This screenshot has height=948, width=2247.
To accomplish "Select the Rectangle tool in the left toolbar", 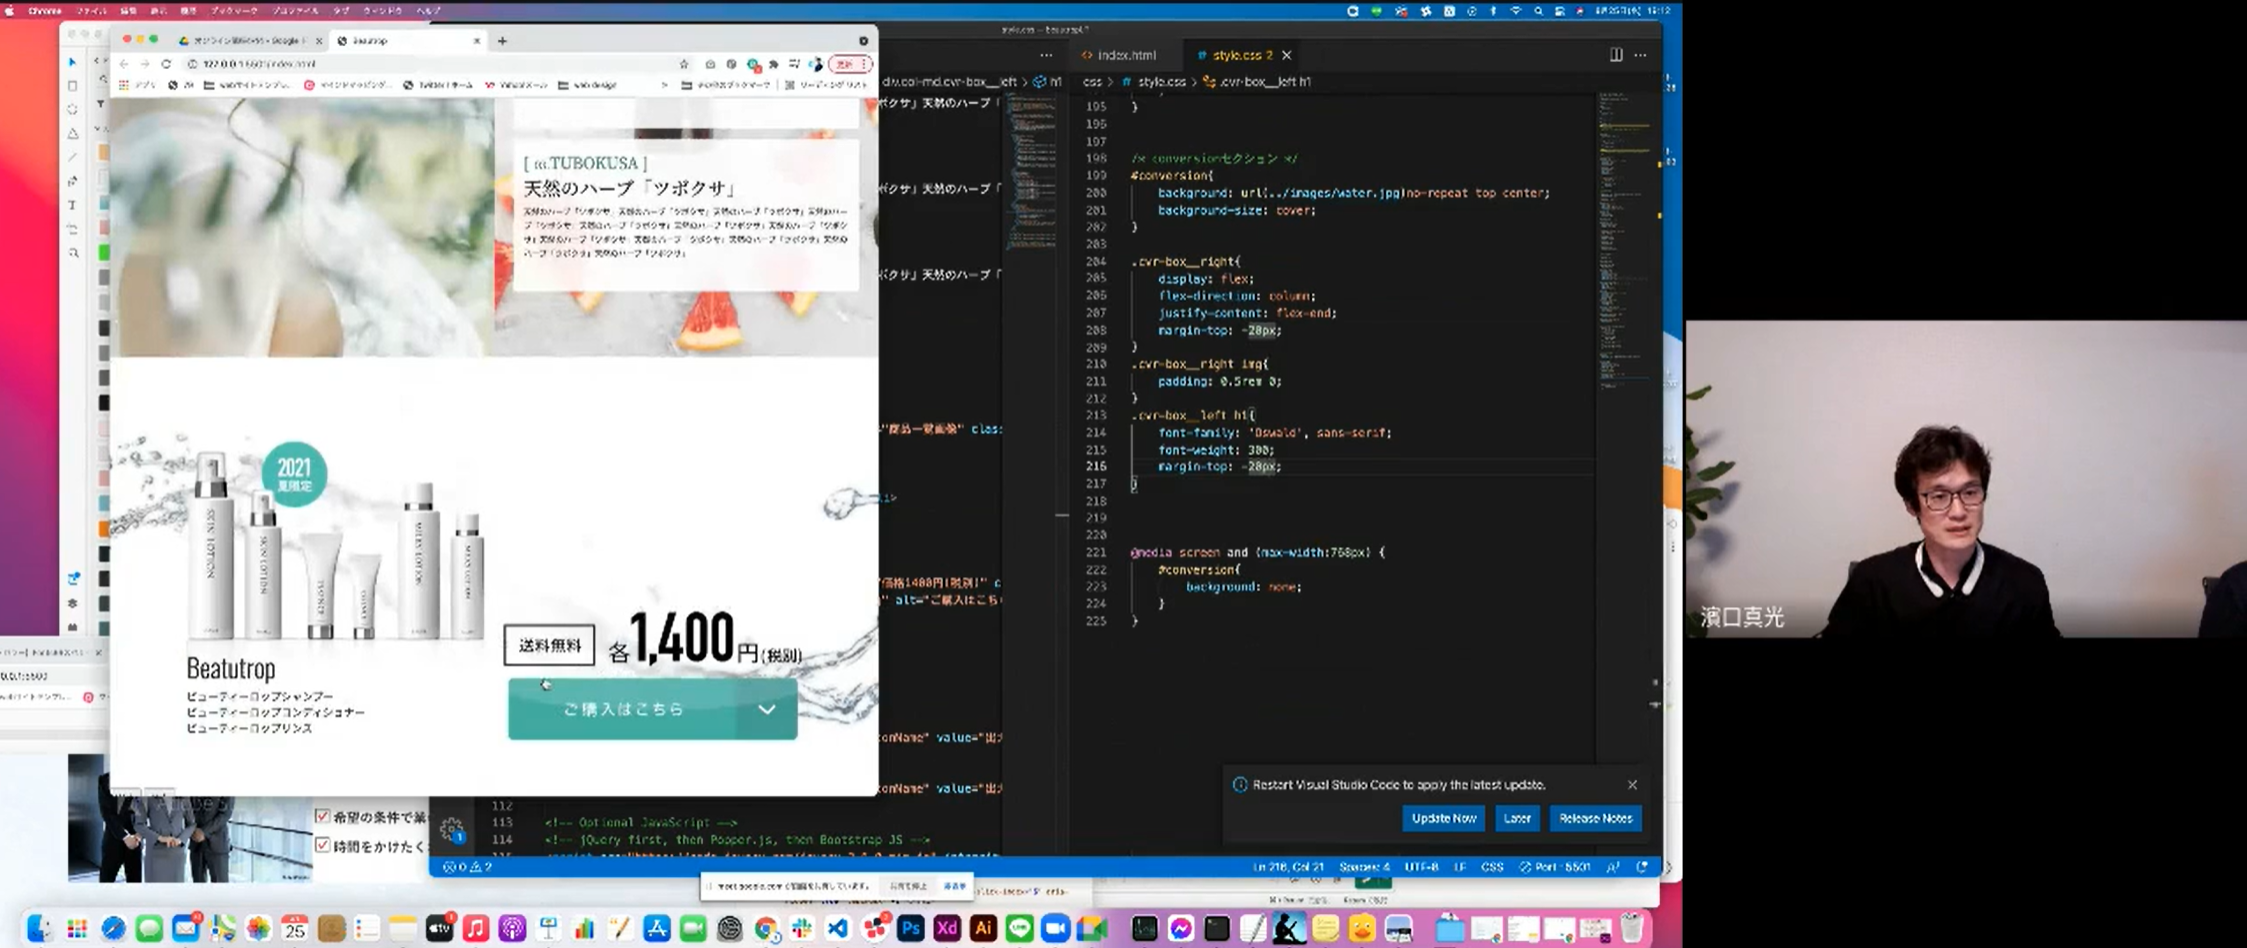I will point(72,86).
